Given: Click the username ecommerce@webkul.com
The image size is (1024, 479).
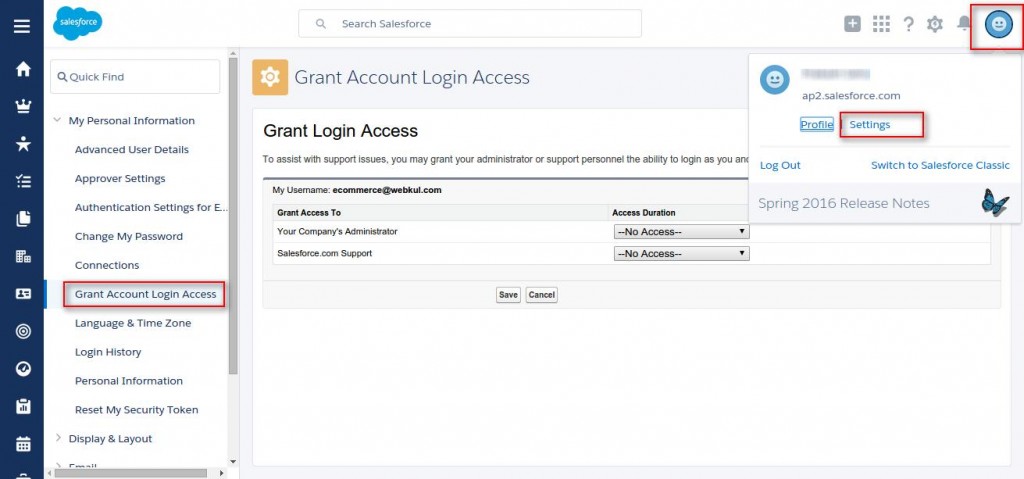Looking at the screenshot, I should 387,190.
